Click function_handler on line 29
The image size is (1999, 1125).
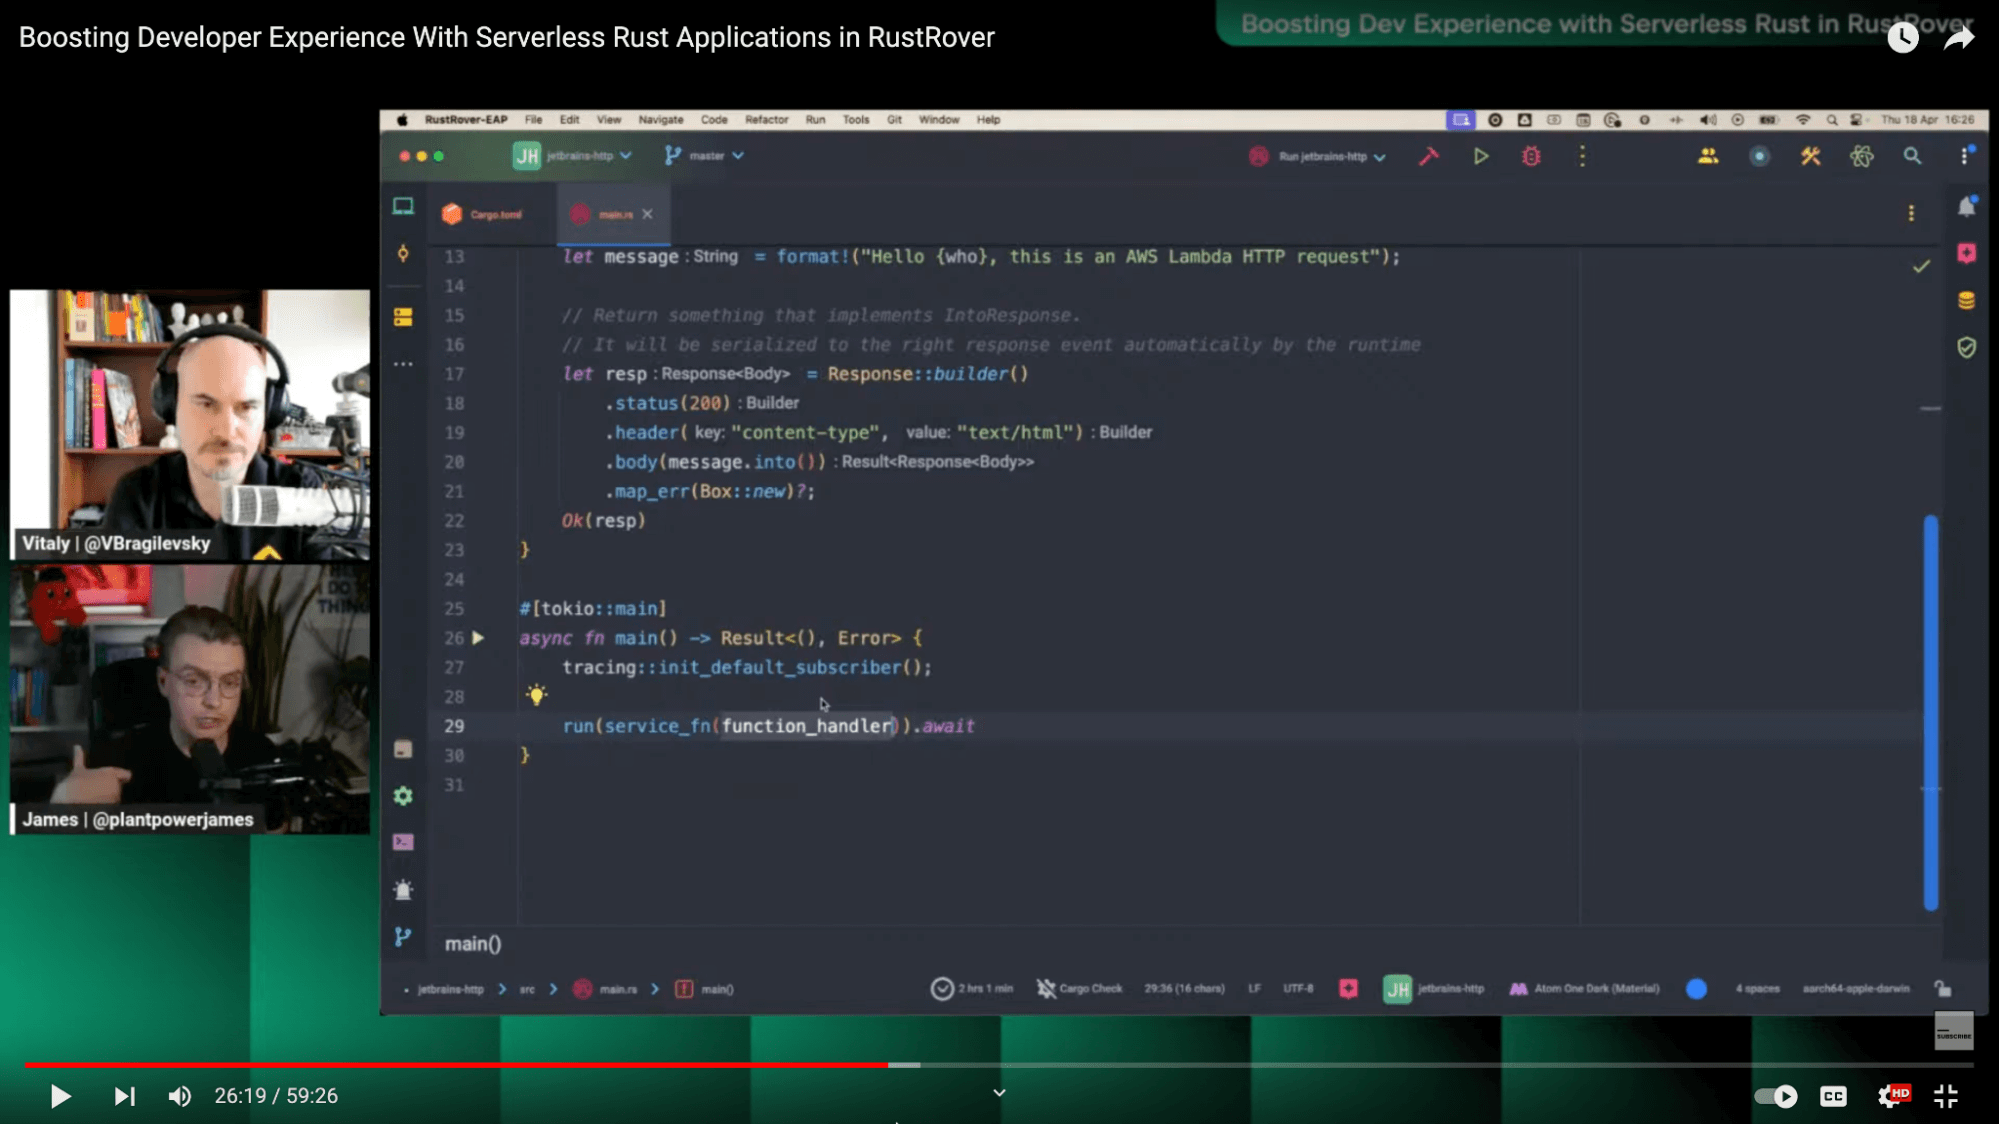806,726
